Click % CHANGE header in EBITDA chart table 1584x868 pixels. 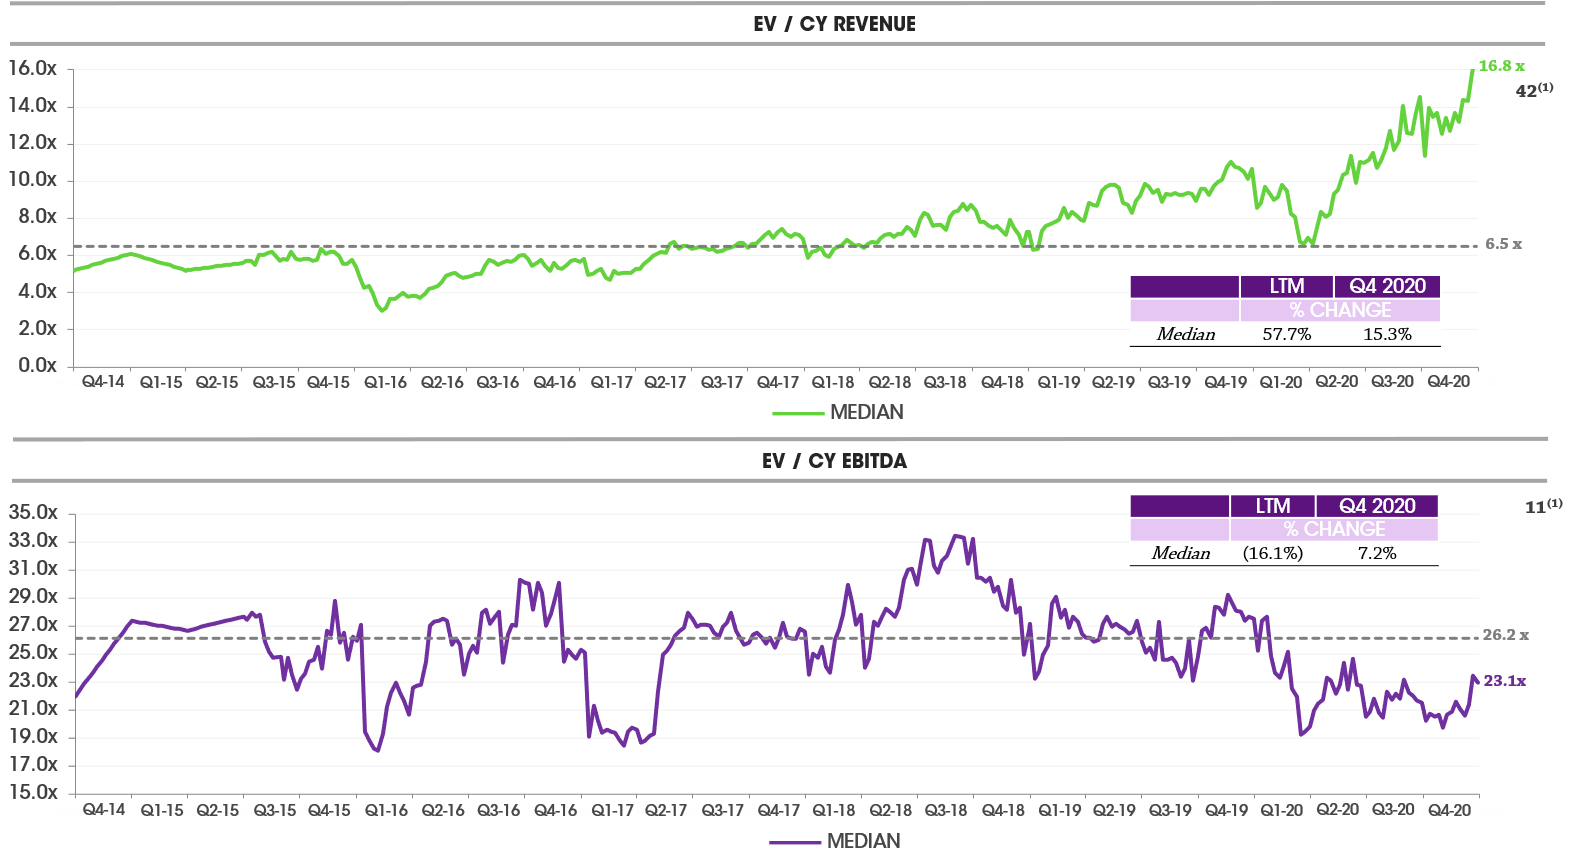(x=1334, y=529)
